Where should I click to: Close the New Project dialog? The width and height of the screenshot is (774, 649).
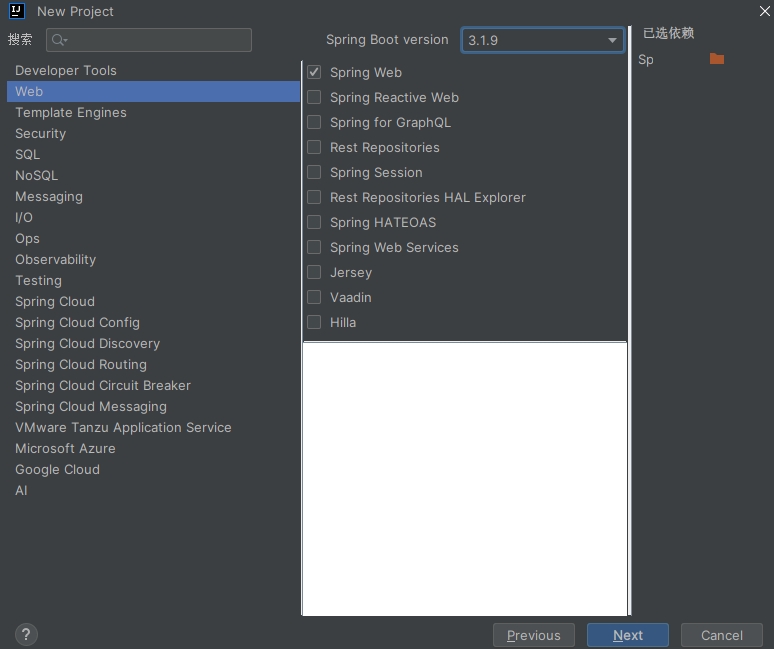(x=764, y=11)
